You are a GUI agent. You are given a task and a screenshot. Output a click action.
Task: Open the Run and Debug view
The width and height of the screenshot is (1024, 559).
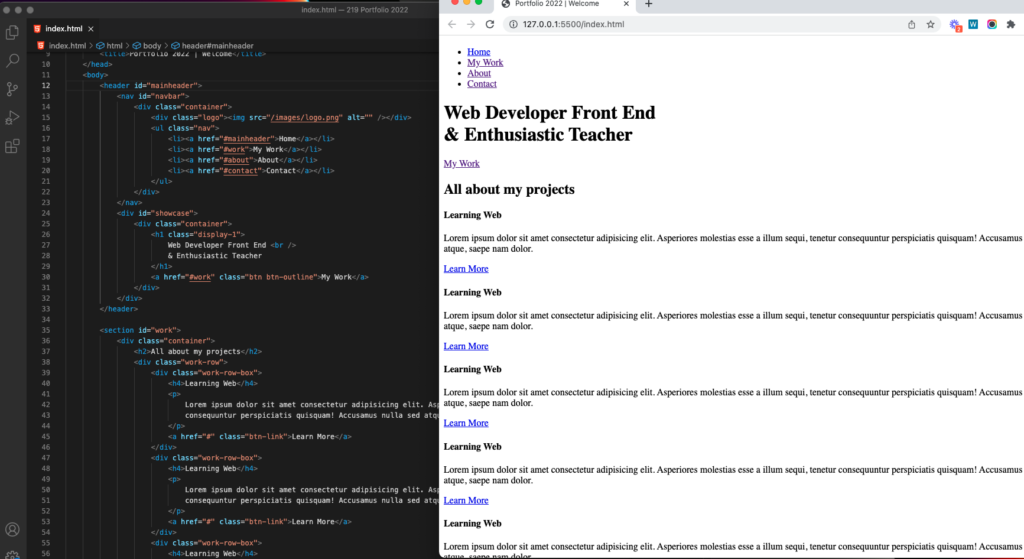12,118
